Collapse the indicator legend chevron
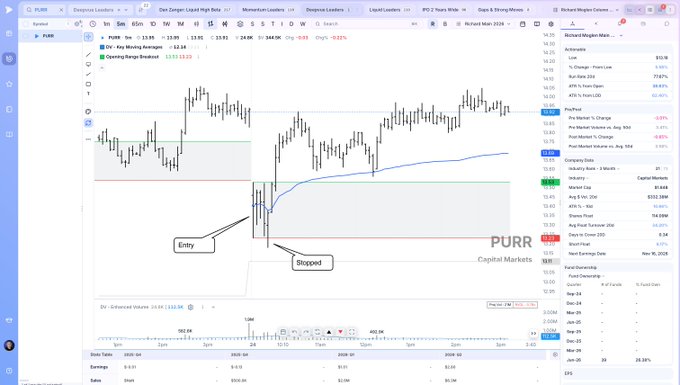 [x=102, y=68]
